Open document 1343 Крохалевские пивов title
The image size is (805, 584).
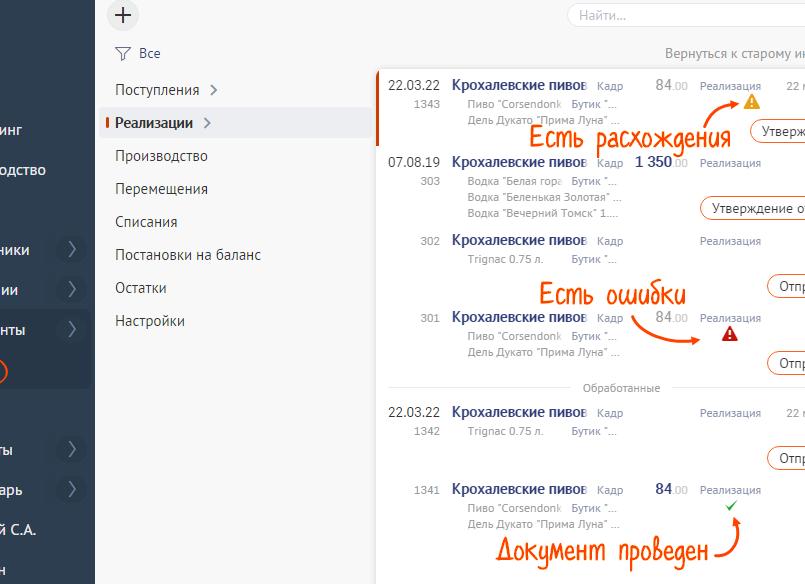[519, 85]
